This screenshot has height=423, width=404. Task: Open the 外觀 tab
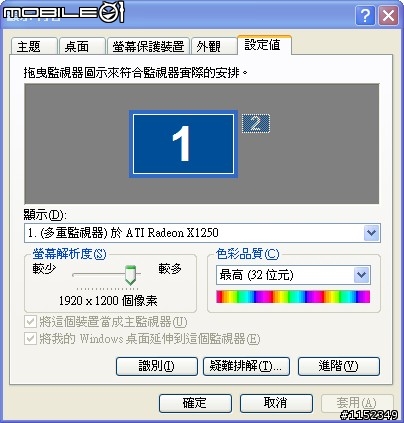point(213,46)
